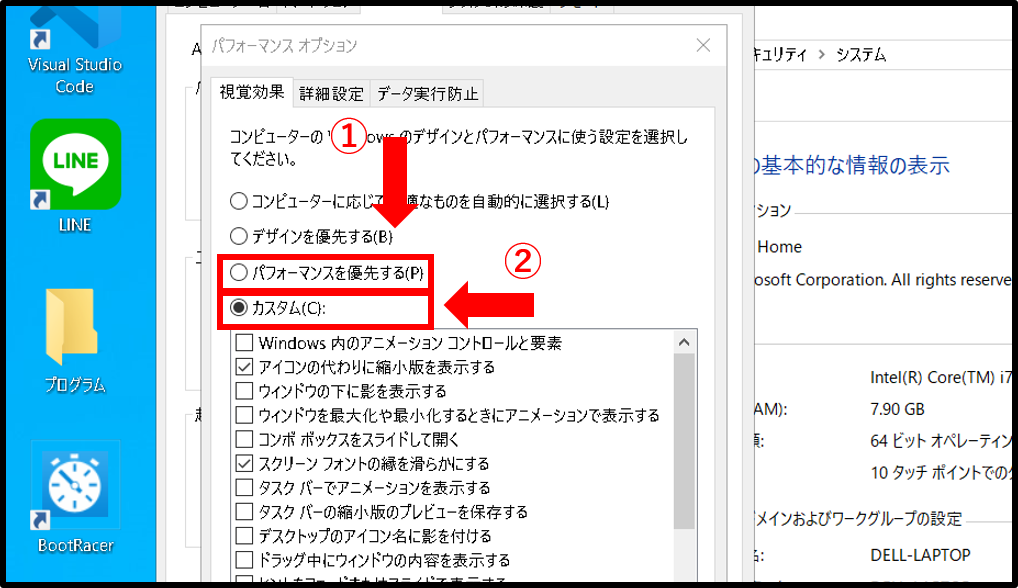Click the 10 タッチ ポイント pen and touch text
Viewport: 1018px width, 588px height.
tap(941, 472)
